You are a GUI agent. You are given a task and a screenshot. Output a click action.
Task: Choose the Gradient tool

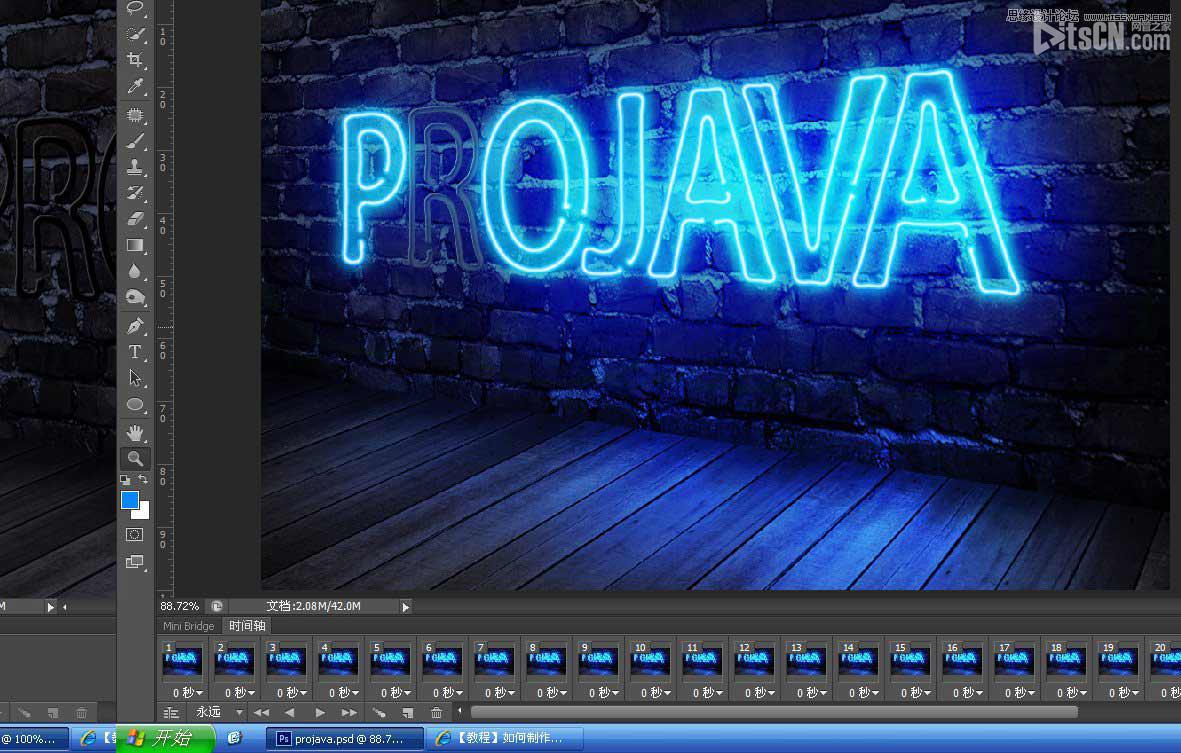tap(133, 246)
